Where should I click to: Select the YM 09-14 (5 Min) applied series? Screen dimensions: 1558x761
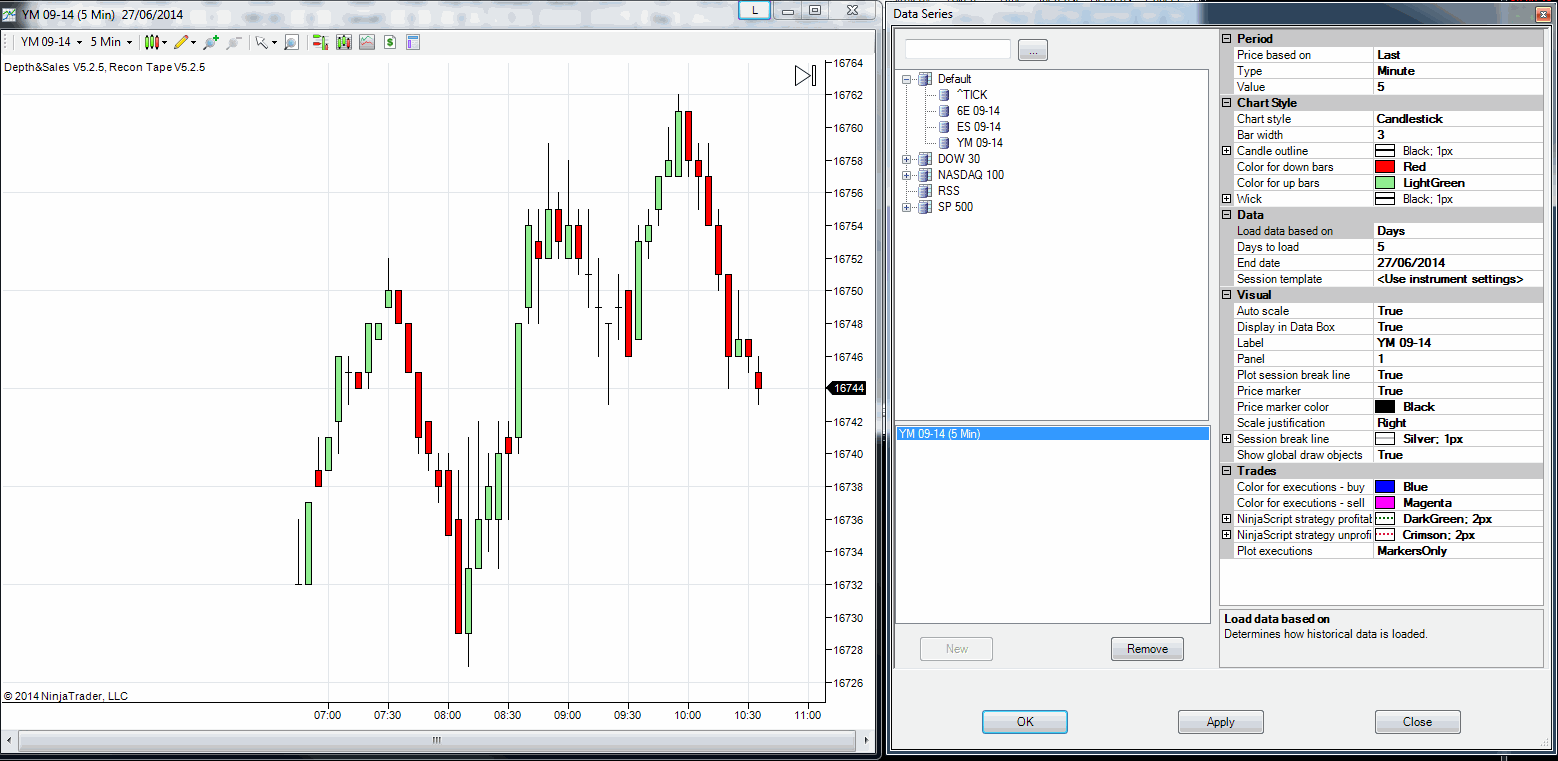point(1052,434)
